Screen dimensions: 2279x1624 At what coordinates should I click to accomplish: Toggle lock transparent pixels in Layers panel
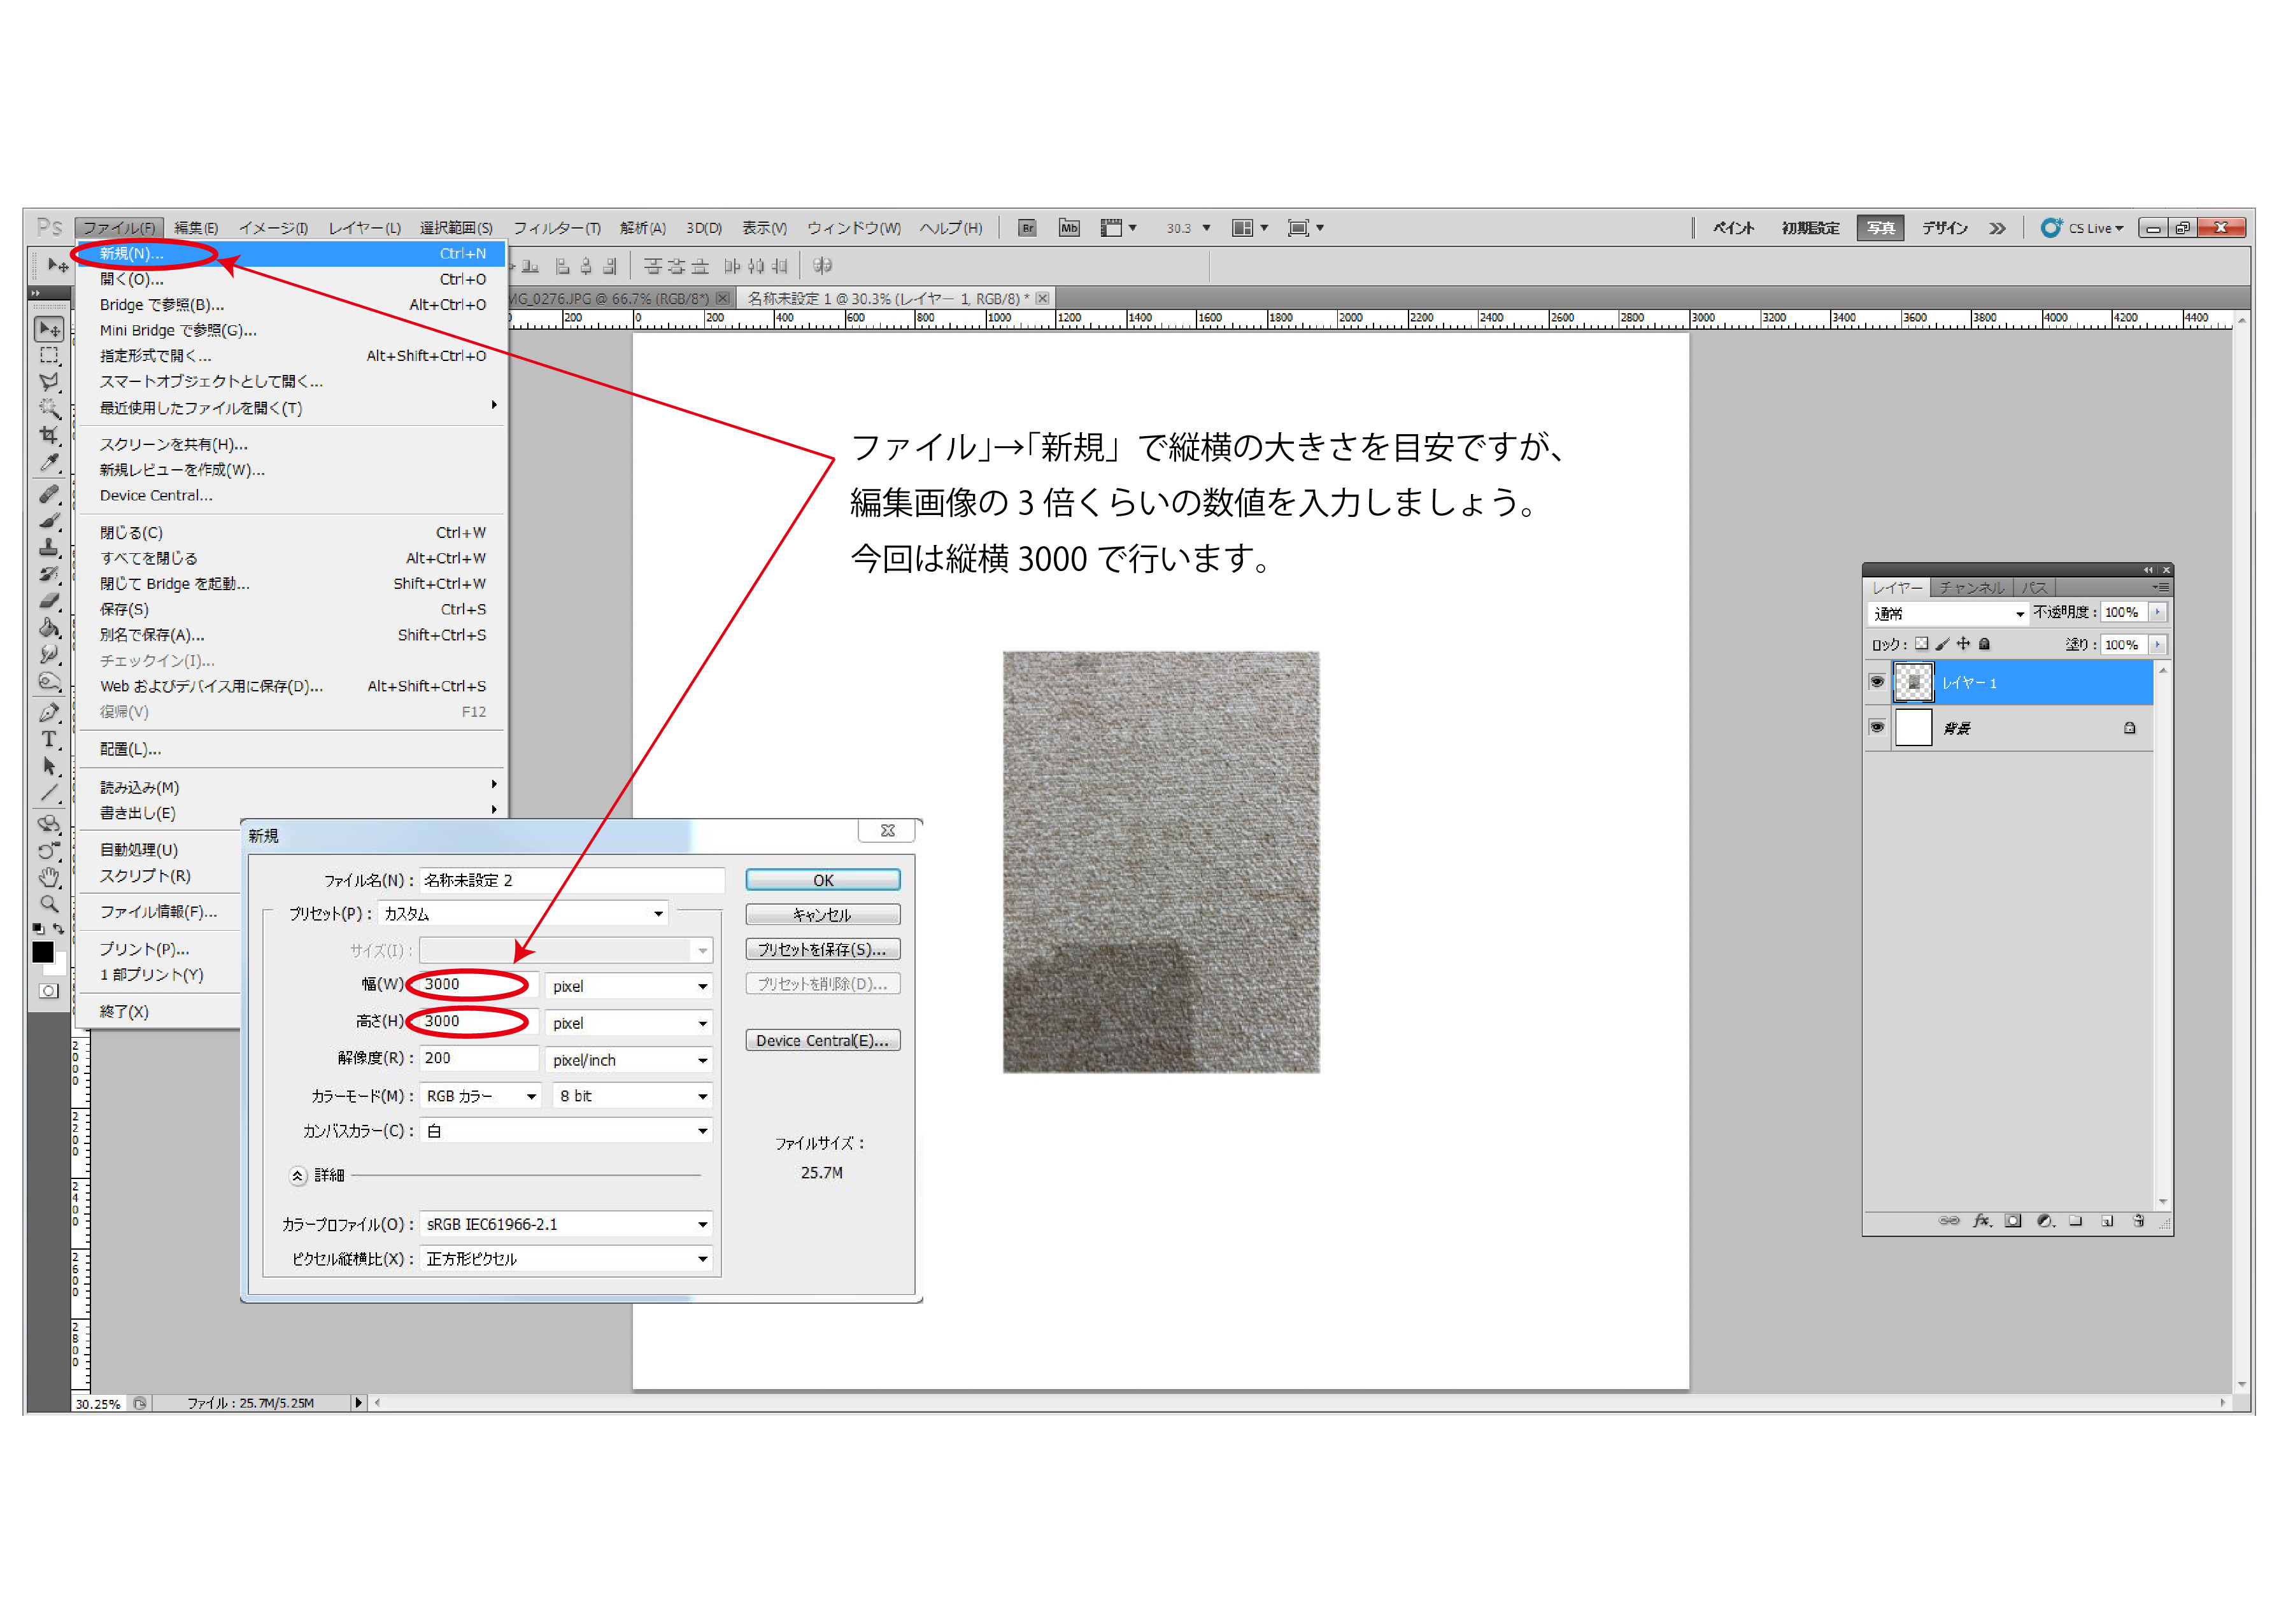[x=1921, y=644]
